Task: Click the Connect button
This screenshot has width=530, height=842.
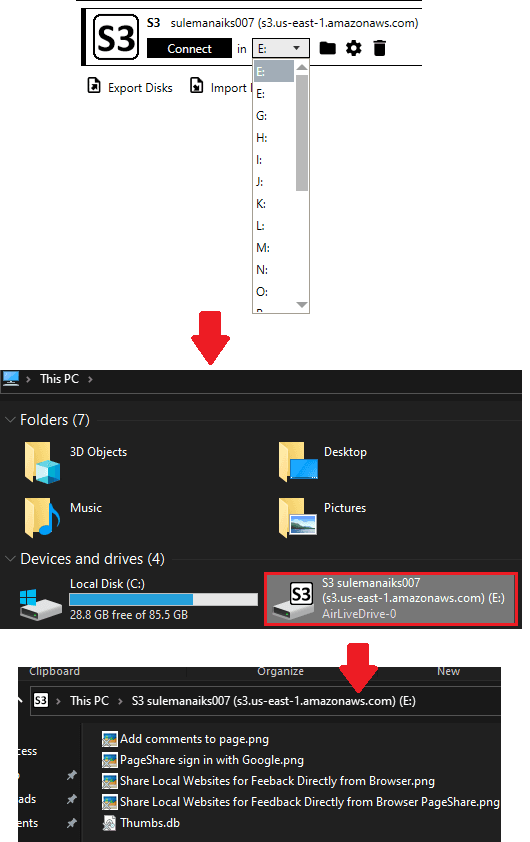Action: click(190, 48)
